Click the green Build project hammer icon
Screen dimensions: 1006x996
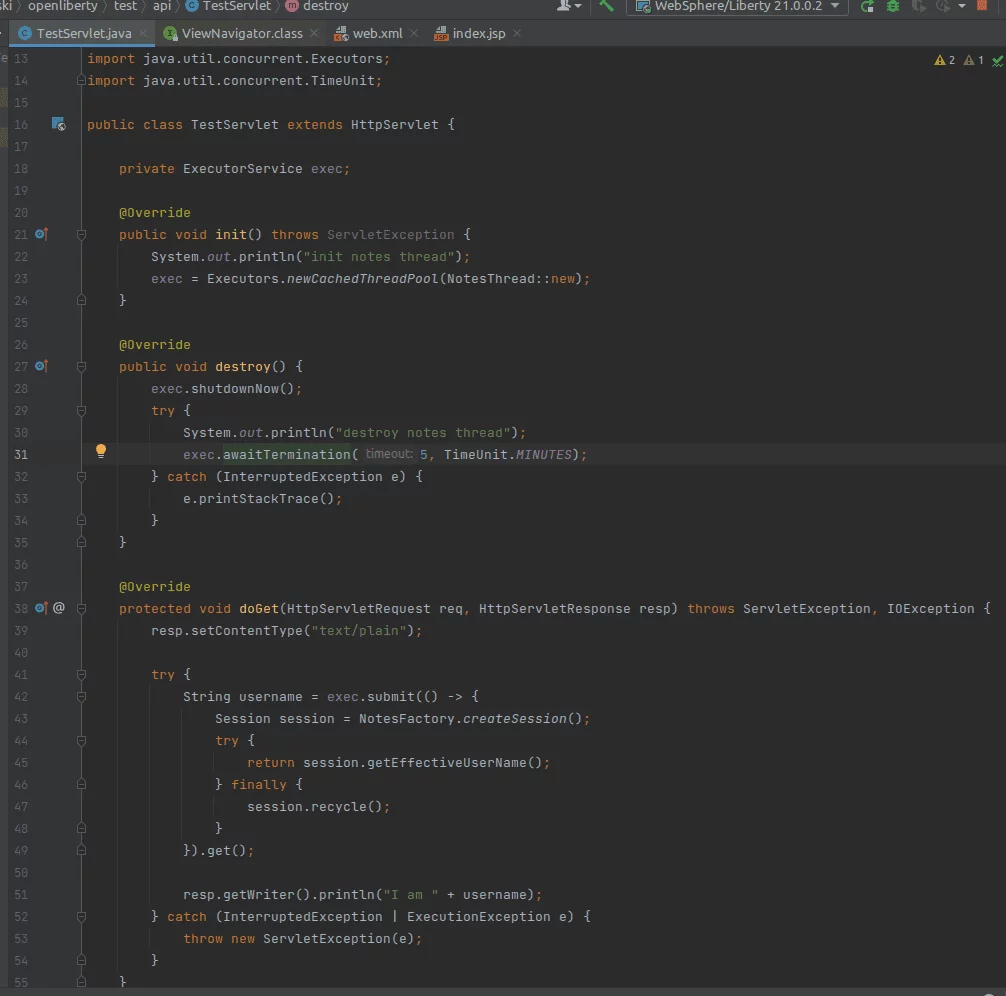(606, 6)
